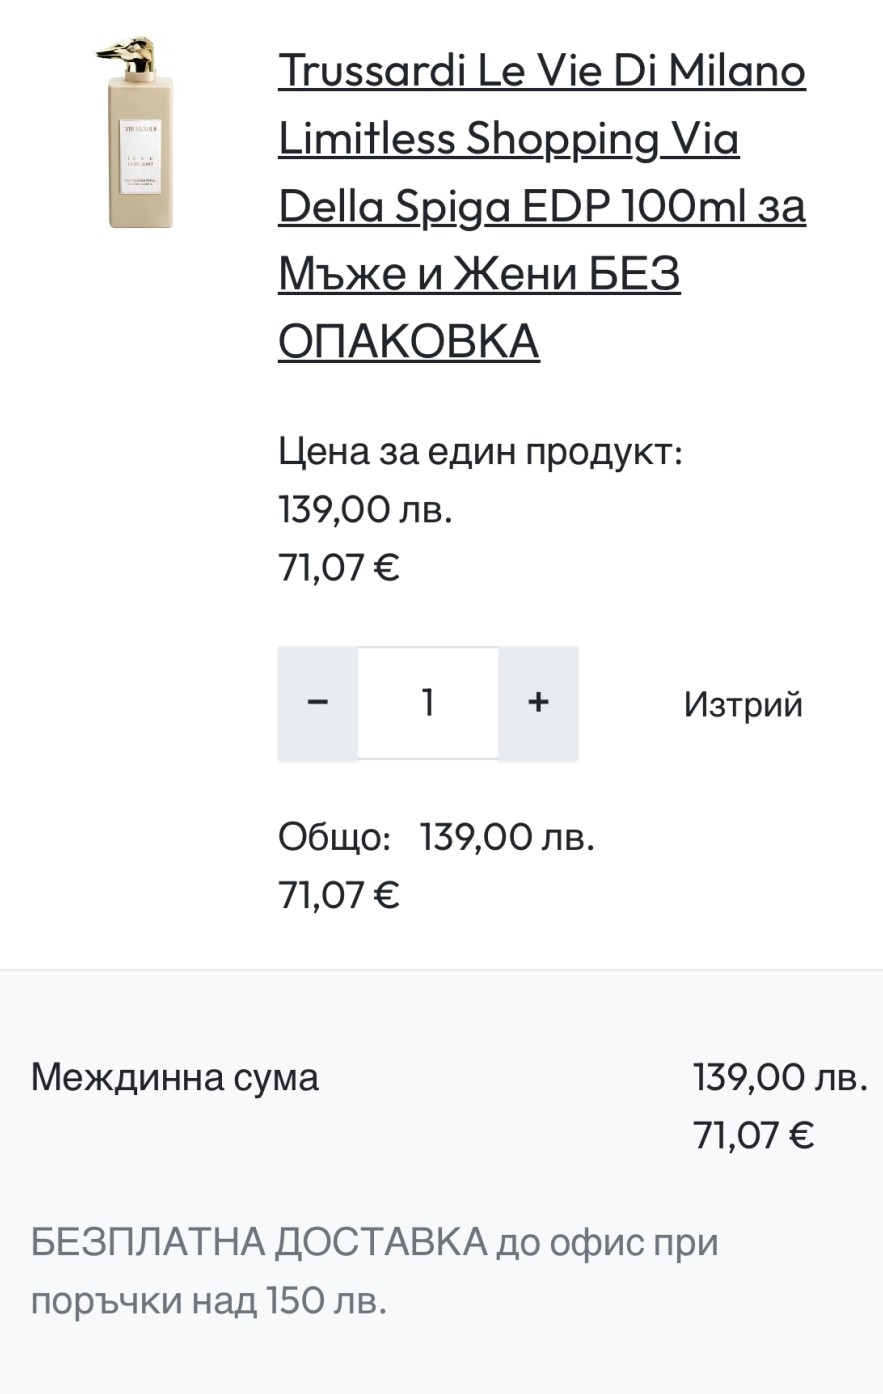Select the unit price 71,07 € above the quantity stepper
883x1394 pixels.
(x=338, y=567)
